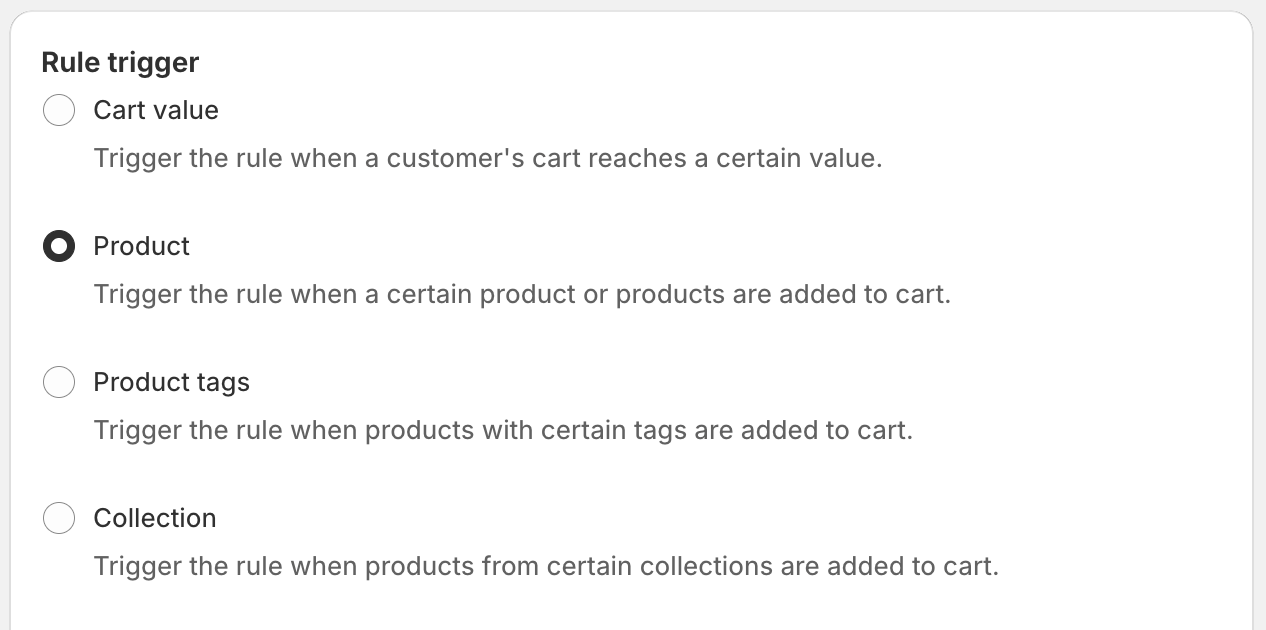Click the "Rule trigger" heading
This screenshot has height=630, width=1266.
(x=120, y=62)
